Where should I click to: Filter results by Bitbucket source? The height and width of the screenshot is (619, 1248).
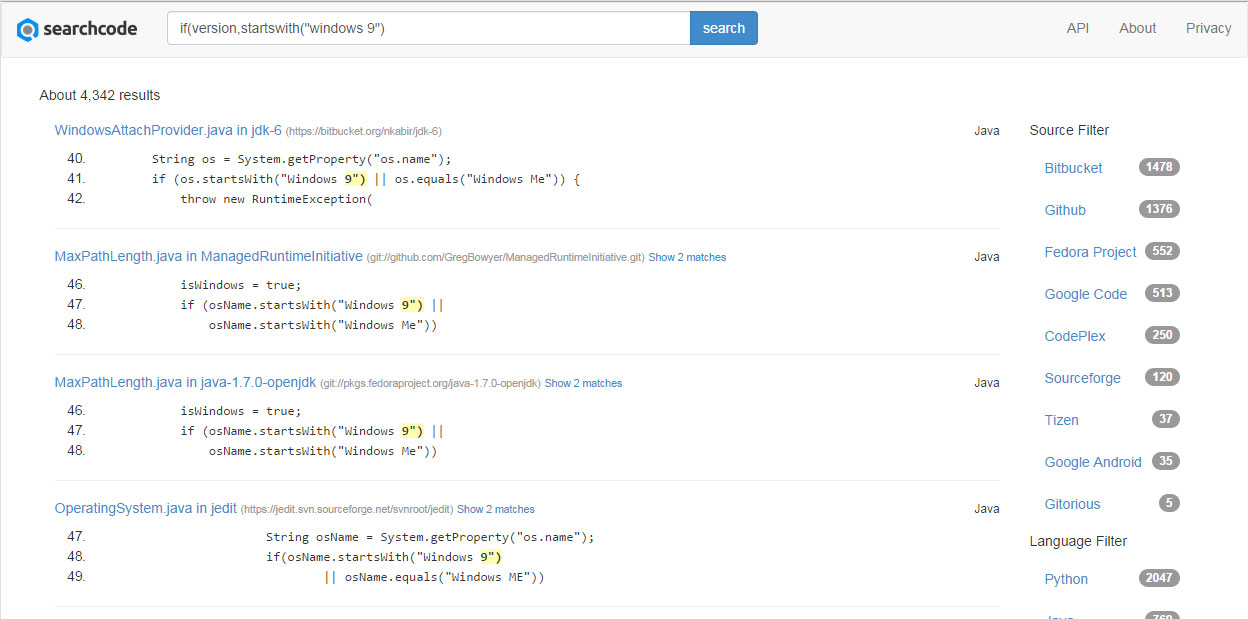point(1073,168)
